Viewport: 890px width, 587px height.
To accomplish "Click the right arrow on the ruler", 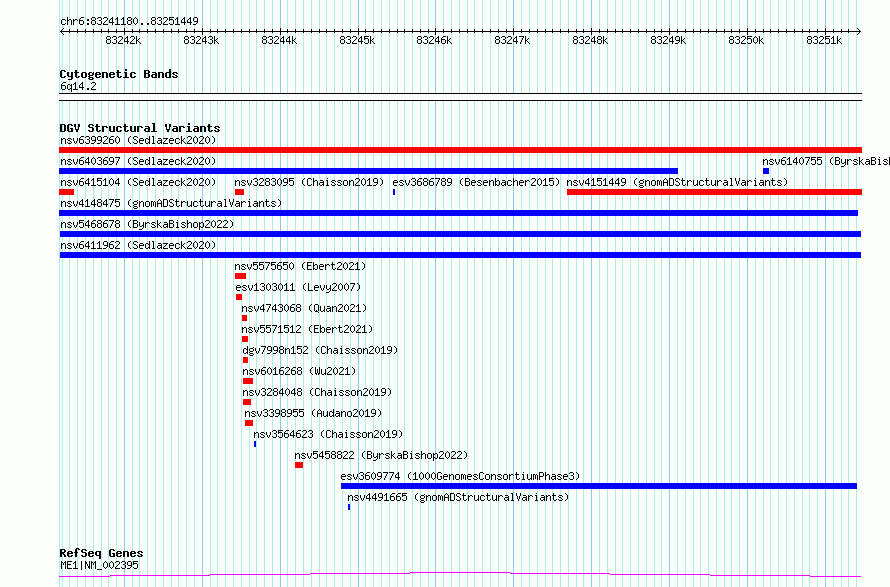I will [858, 32].
